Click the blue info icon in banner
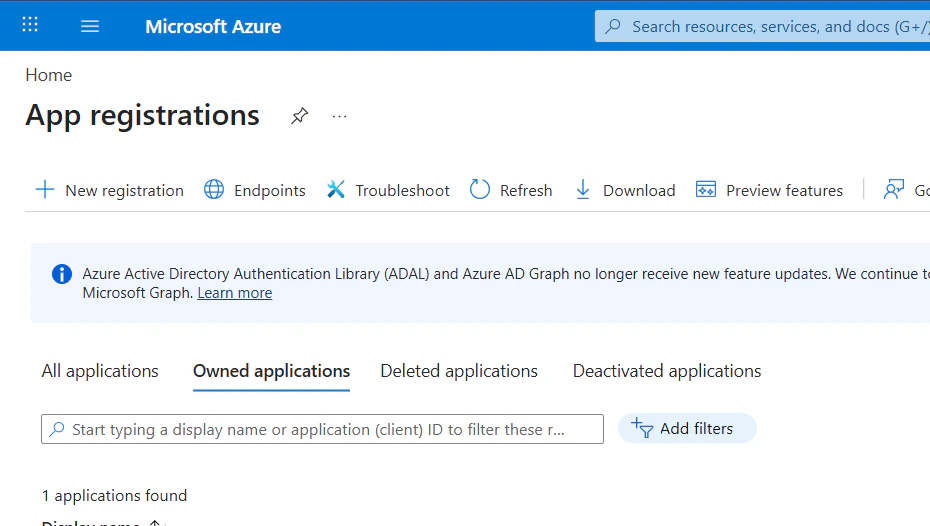 pos(62,274)
